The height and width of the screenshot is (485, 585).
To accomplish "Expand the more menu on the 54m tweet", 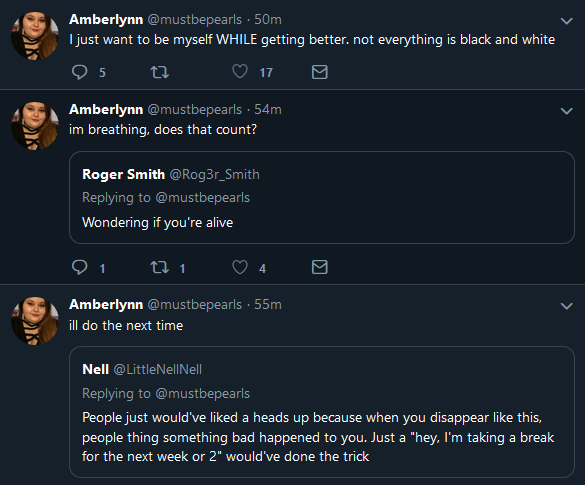I will coord(567,111).
